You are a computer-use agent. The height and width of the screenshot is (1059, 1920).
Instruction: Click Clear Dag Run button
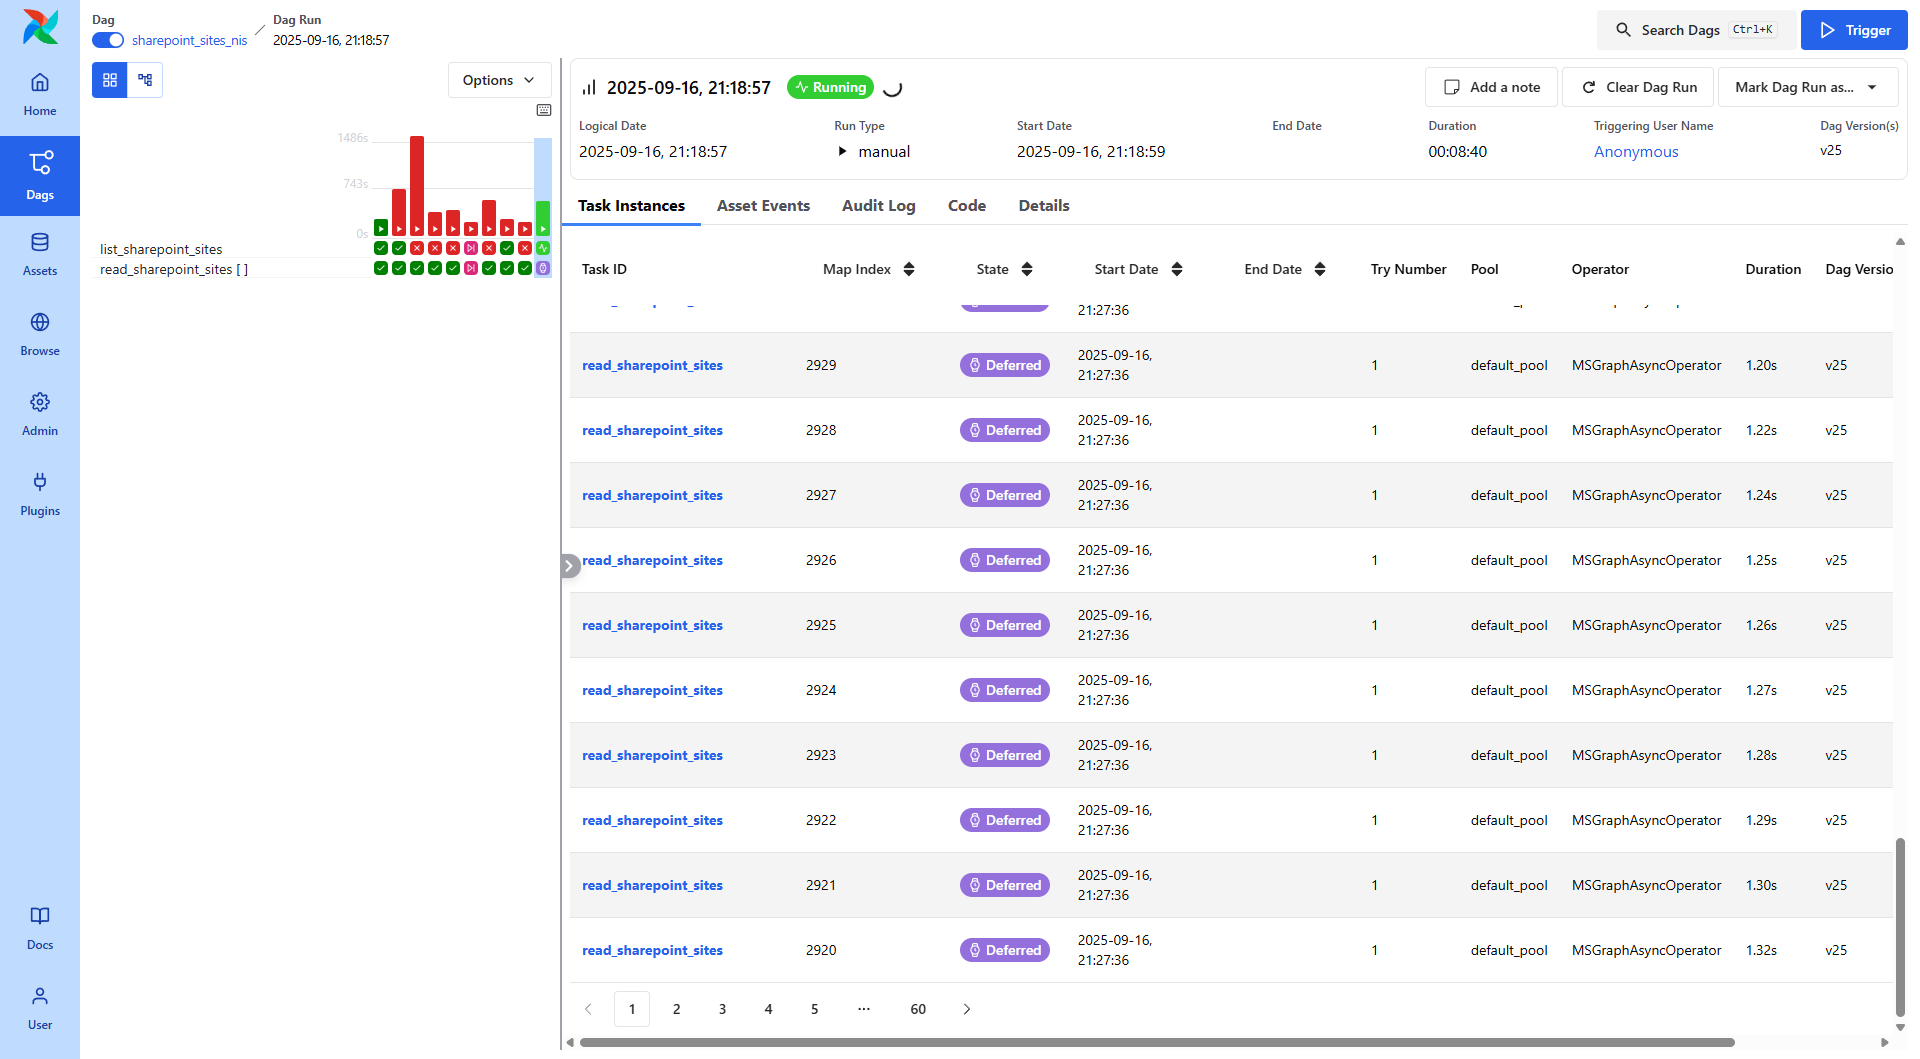click(x=1638, y=87)
